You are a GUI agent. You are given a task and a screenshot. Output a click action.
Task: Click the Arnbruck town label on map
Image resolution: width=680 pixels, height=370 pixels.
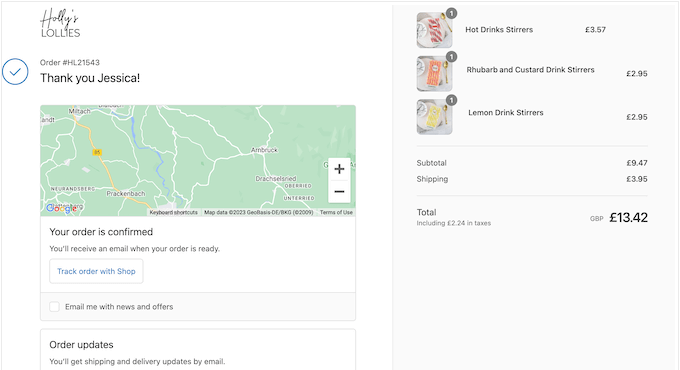point(264,150)
